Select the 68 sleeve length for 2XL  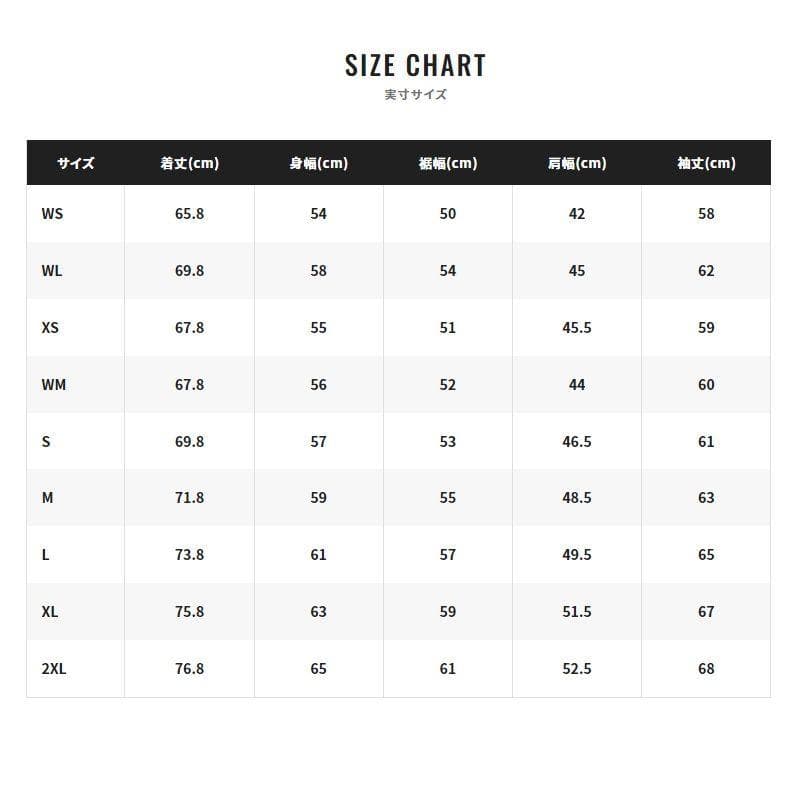point(706,669)
